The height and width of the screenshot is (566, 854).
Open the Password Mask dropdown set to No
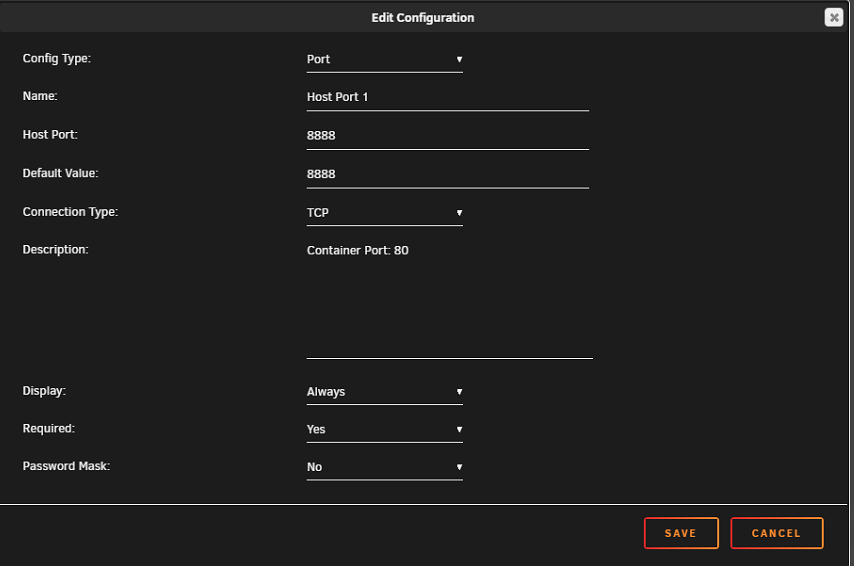385,467
